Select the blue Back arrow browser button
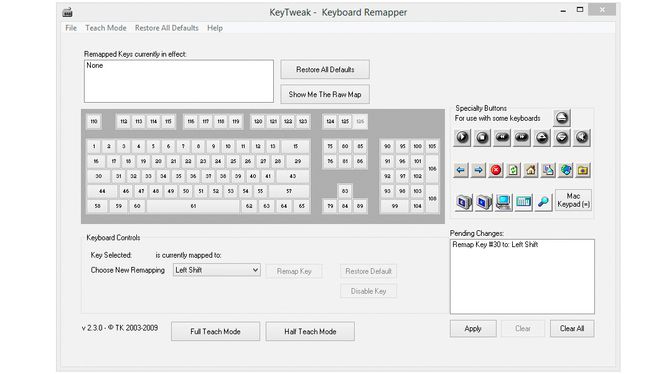This screenshot has height=374, width=664. [461, 170]
